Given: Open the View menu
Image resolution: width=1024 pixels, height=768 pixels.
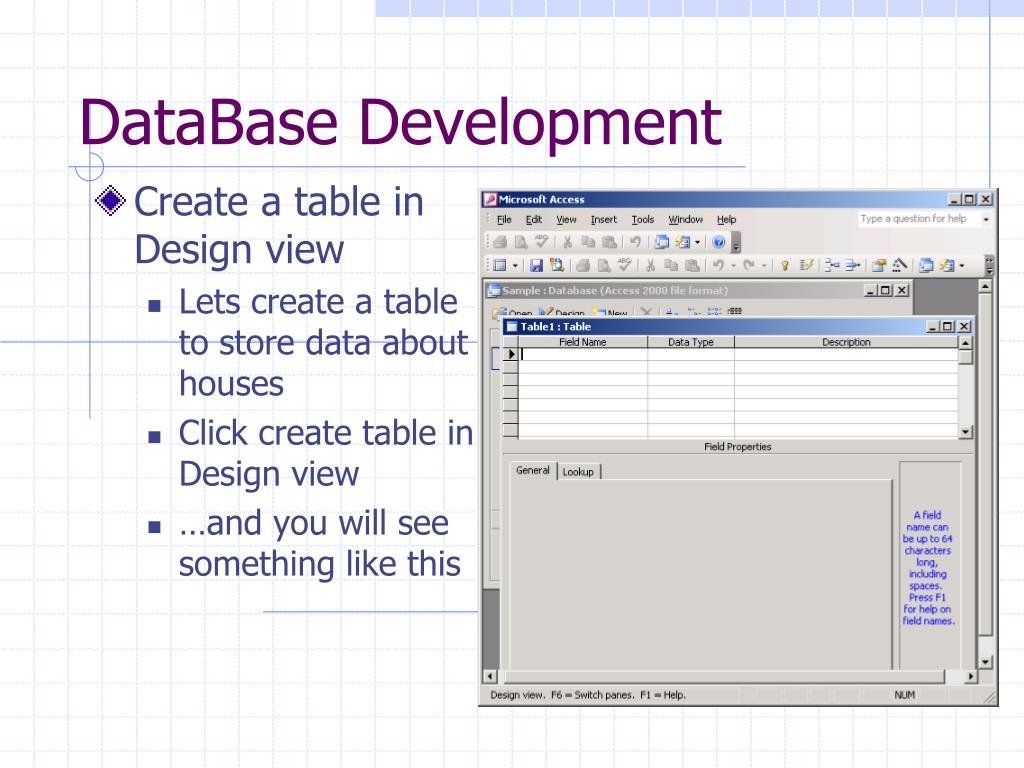Looking at the screenshot, I should (566, 219).
